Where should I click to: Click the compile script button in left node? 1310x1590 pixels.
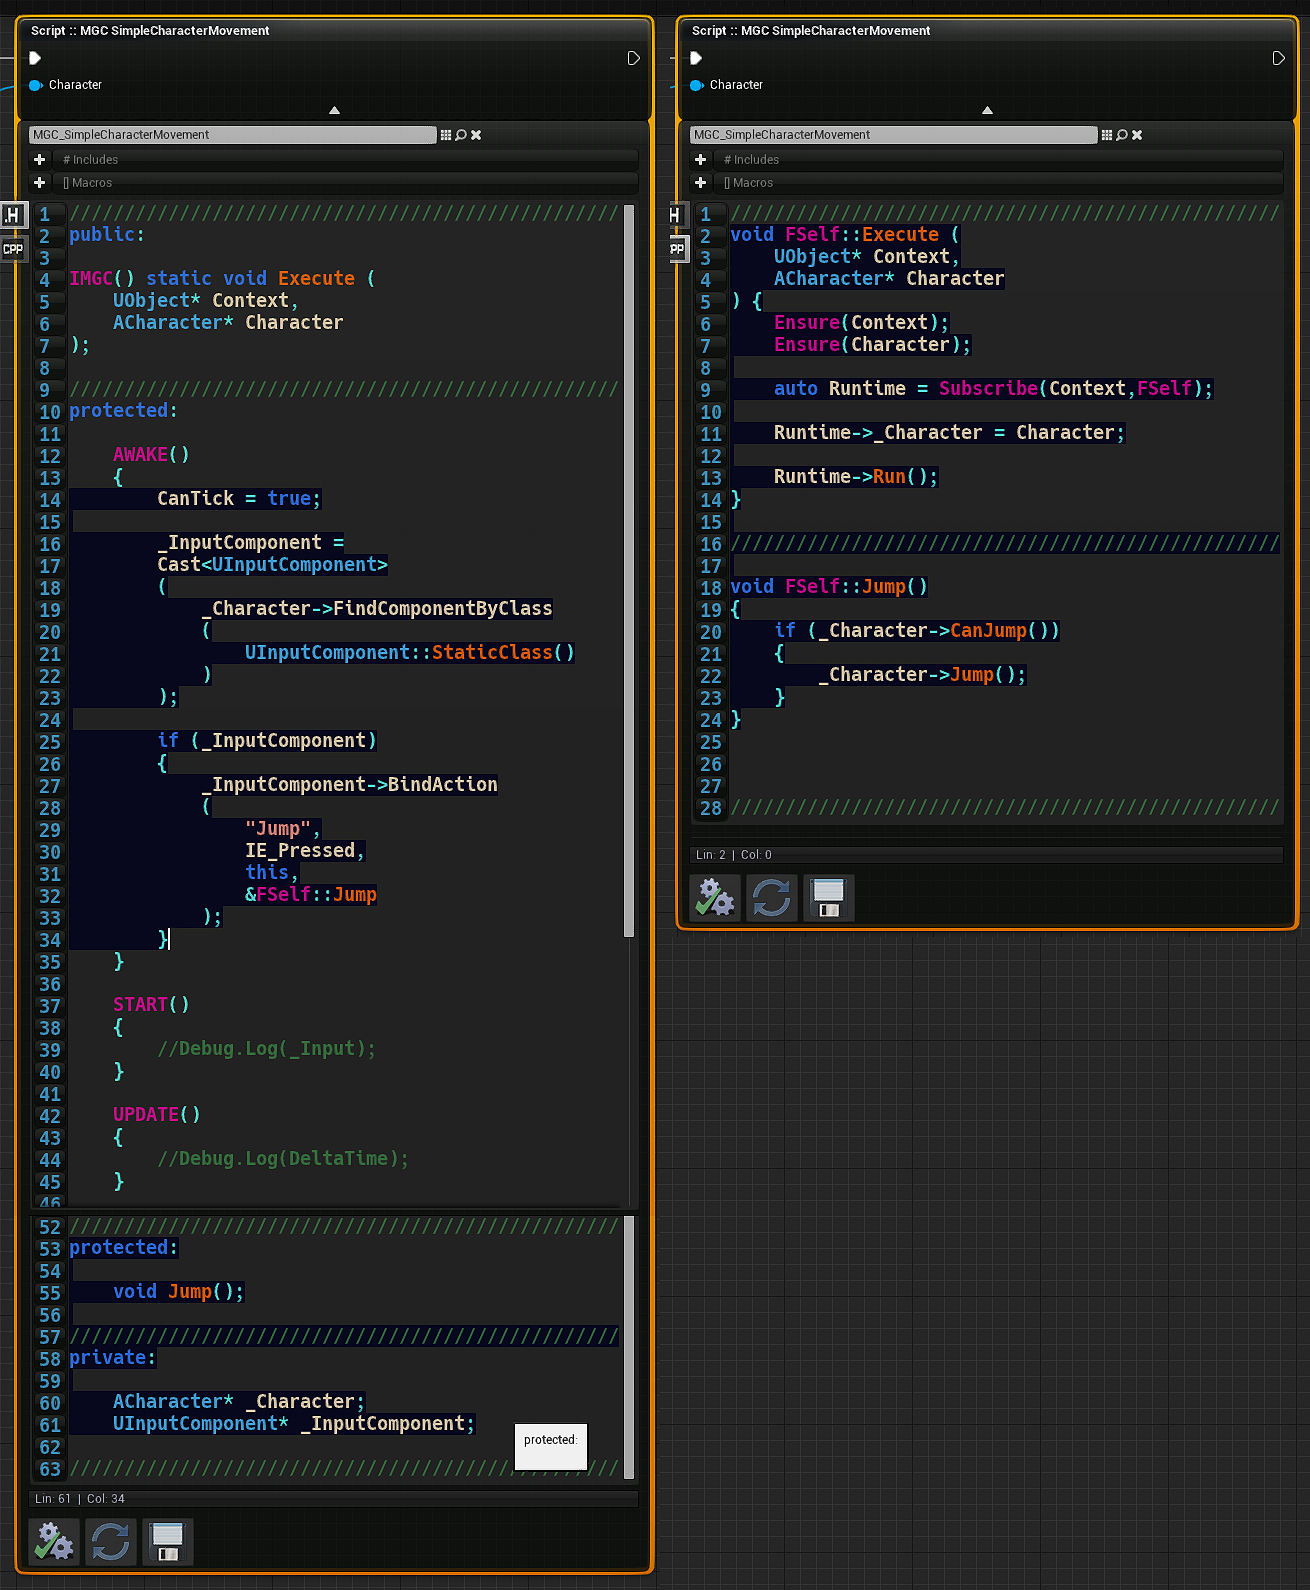click(53, 1541)
